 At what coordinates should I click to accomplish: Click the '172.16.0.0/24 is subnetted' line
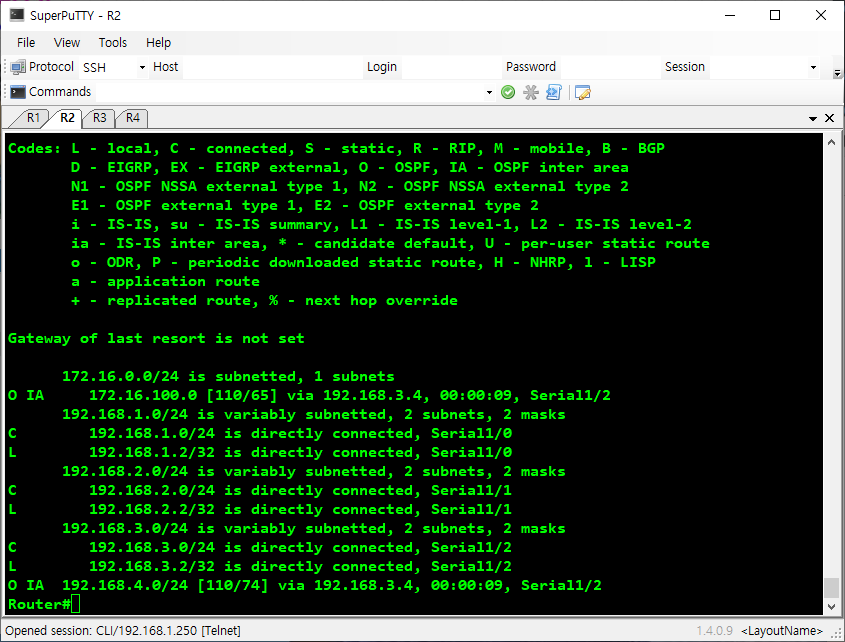(228, 376)
